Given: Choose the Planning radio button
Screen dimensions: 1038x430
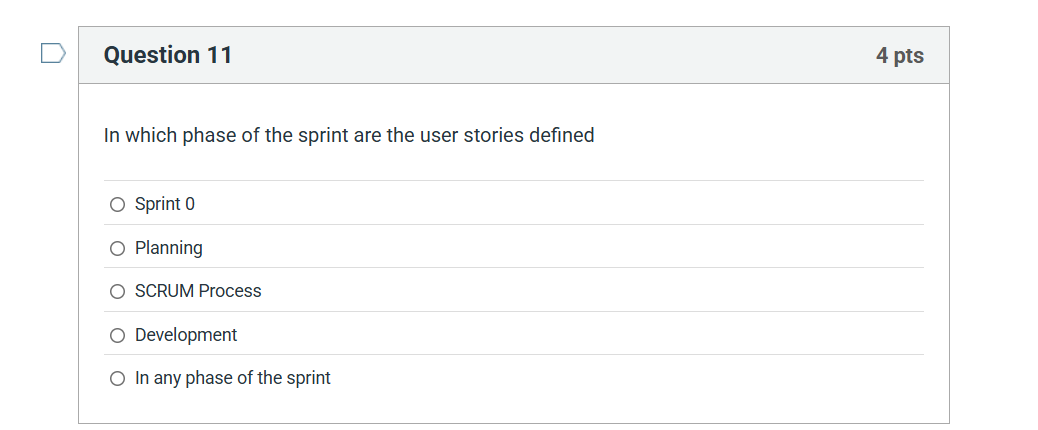Looking at the screenshot, I should coord(118,248).
